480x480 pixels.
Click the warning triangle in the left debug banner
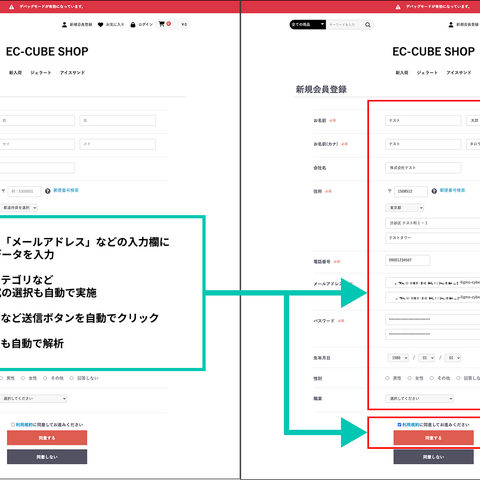11,7
